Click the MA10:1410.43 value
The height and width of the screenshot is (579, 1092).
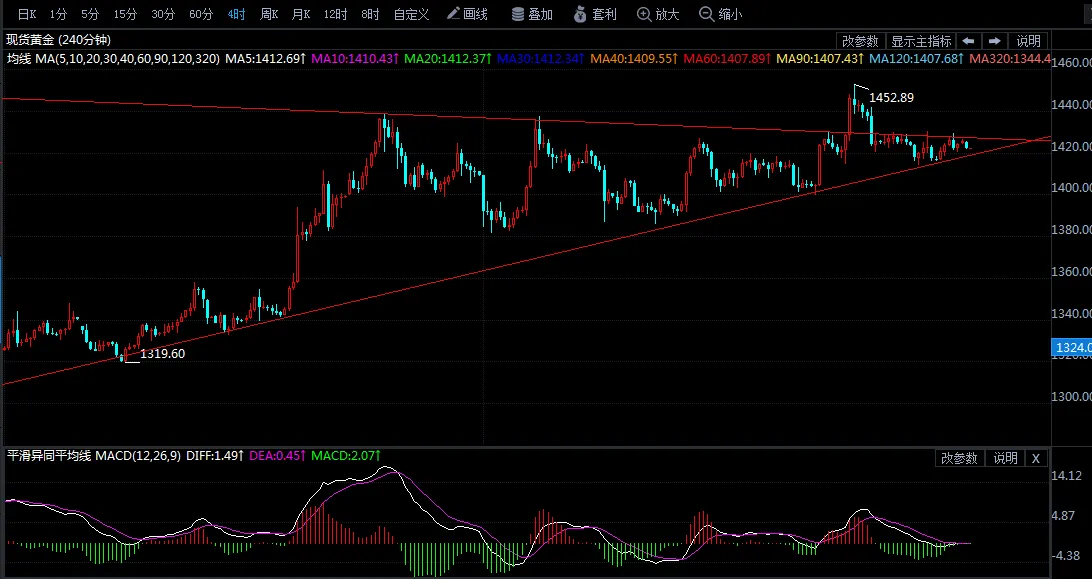(x=355, y=59)
